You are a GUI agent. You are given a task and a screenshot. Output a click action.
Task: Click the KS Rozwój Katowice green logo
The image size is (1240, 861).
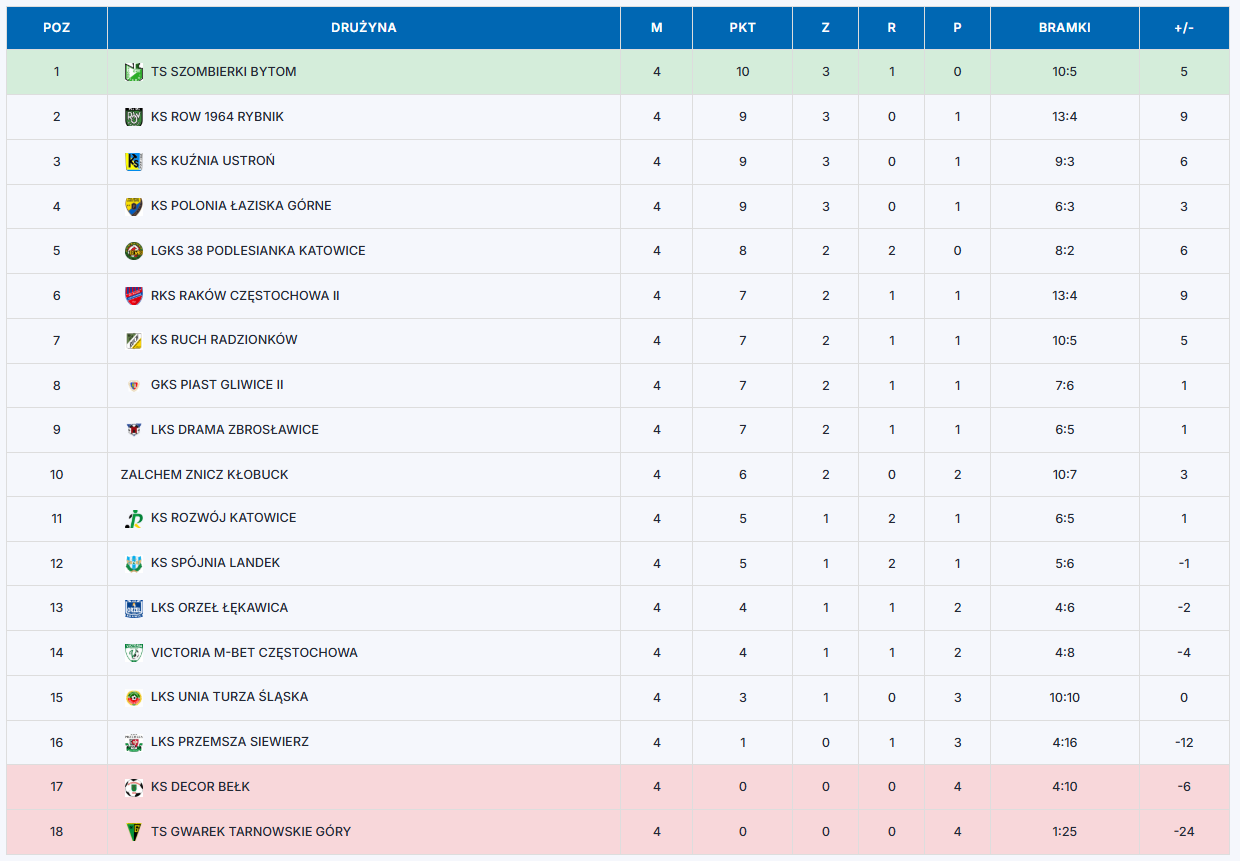click(133, 518)
